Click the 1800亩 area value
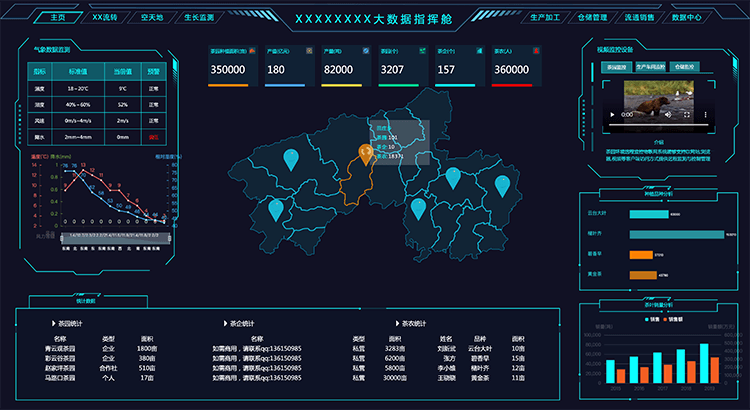The height and width of the screenshot is (410, 750). coord(147,349)
